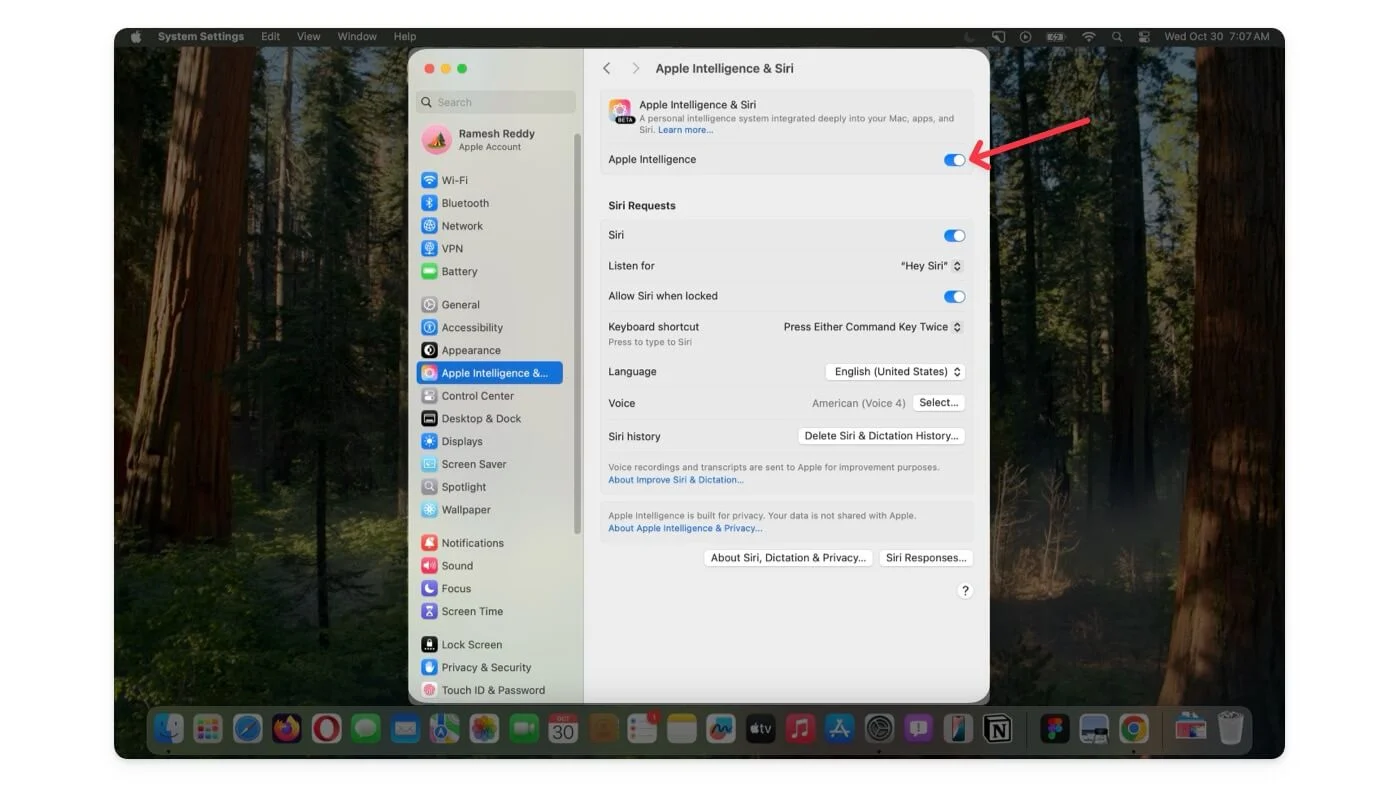
Task: Click the menu bar date and time
Action: pos(1216,37)
